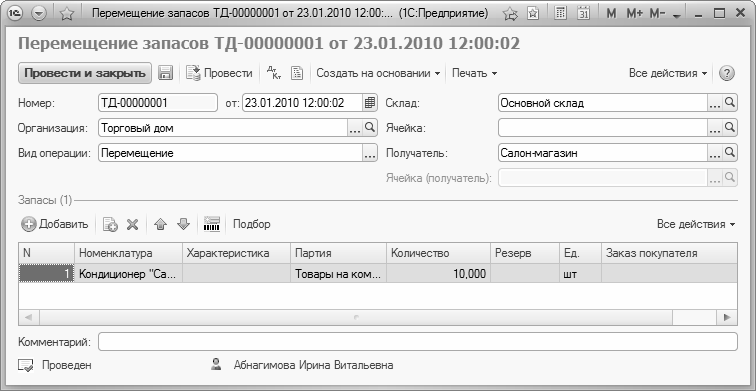The width and height of the screenshot is (756, 391).
Task: Click Характеристика column header
Action: 236,253
